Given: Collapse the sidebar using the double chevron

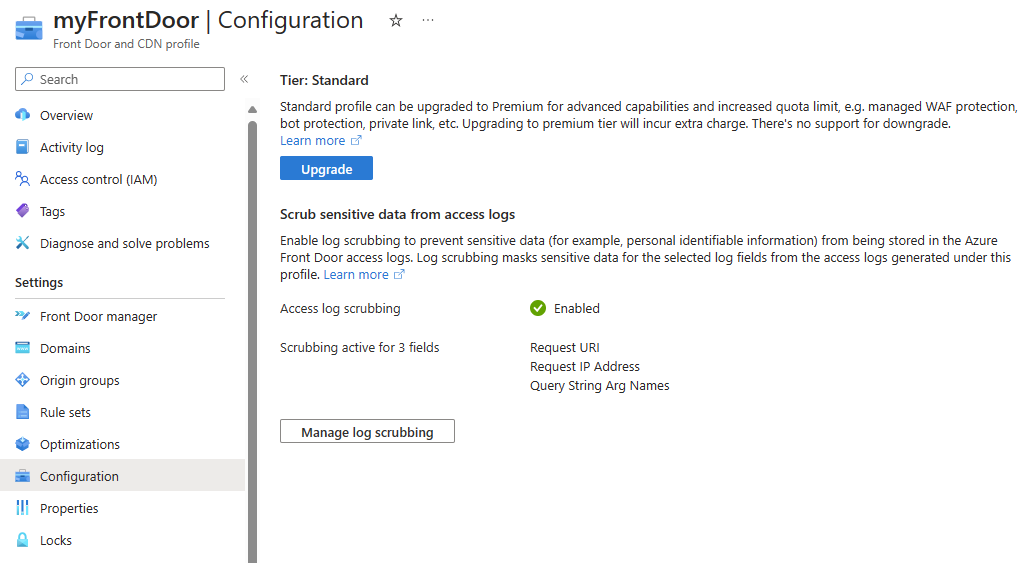Looking at the screenshot, I should [x=244, y=79].
